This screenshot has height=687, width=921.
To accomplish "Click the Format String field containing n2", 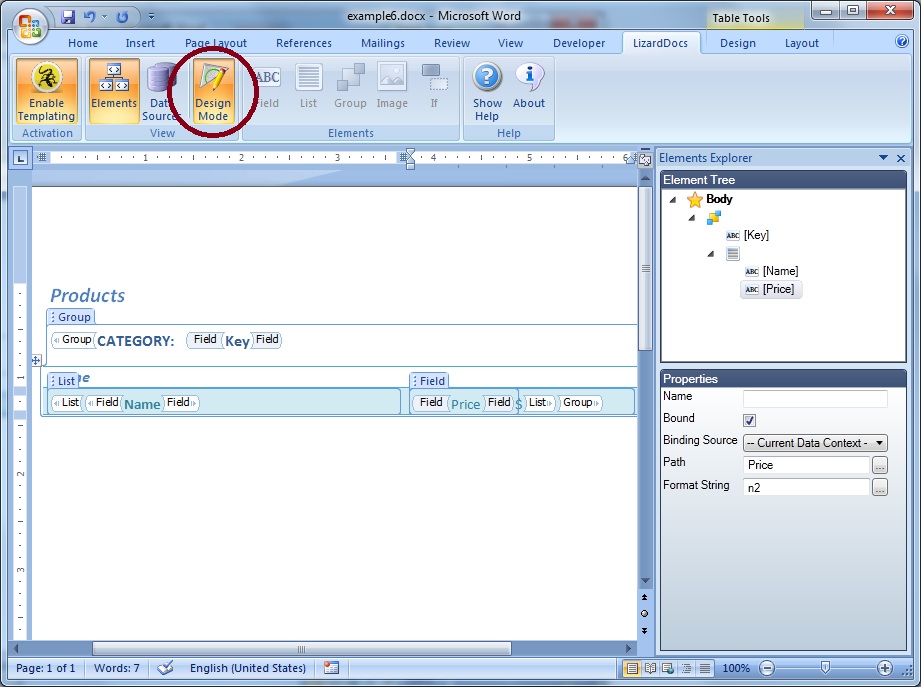I will (806, 487).
